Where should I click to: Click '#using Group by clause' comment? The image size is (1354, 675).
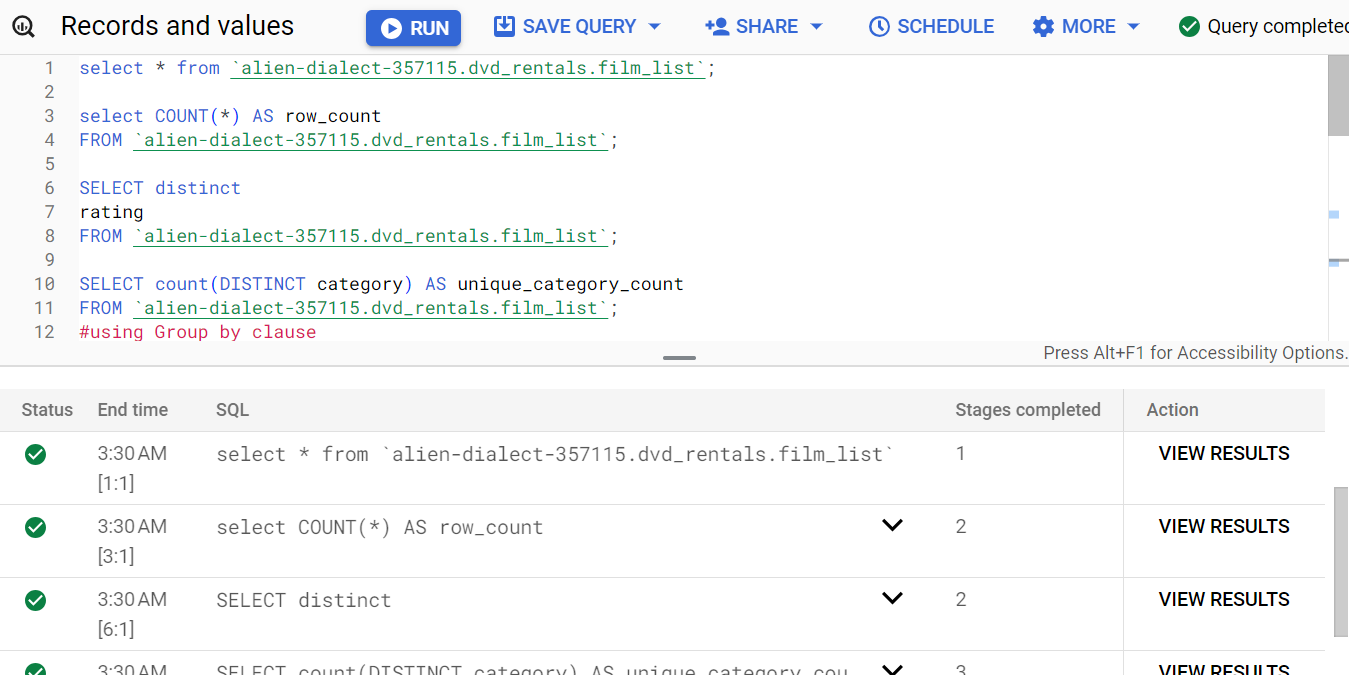coord(198,332)
